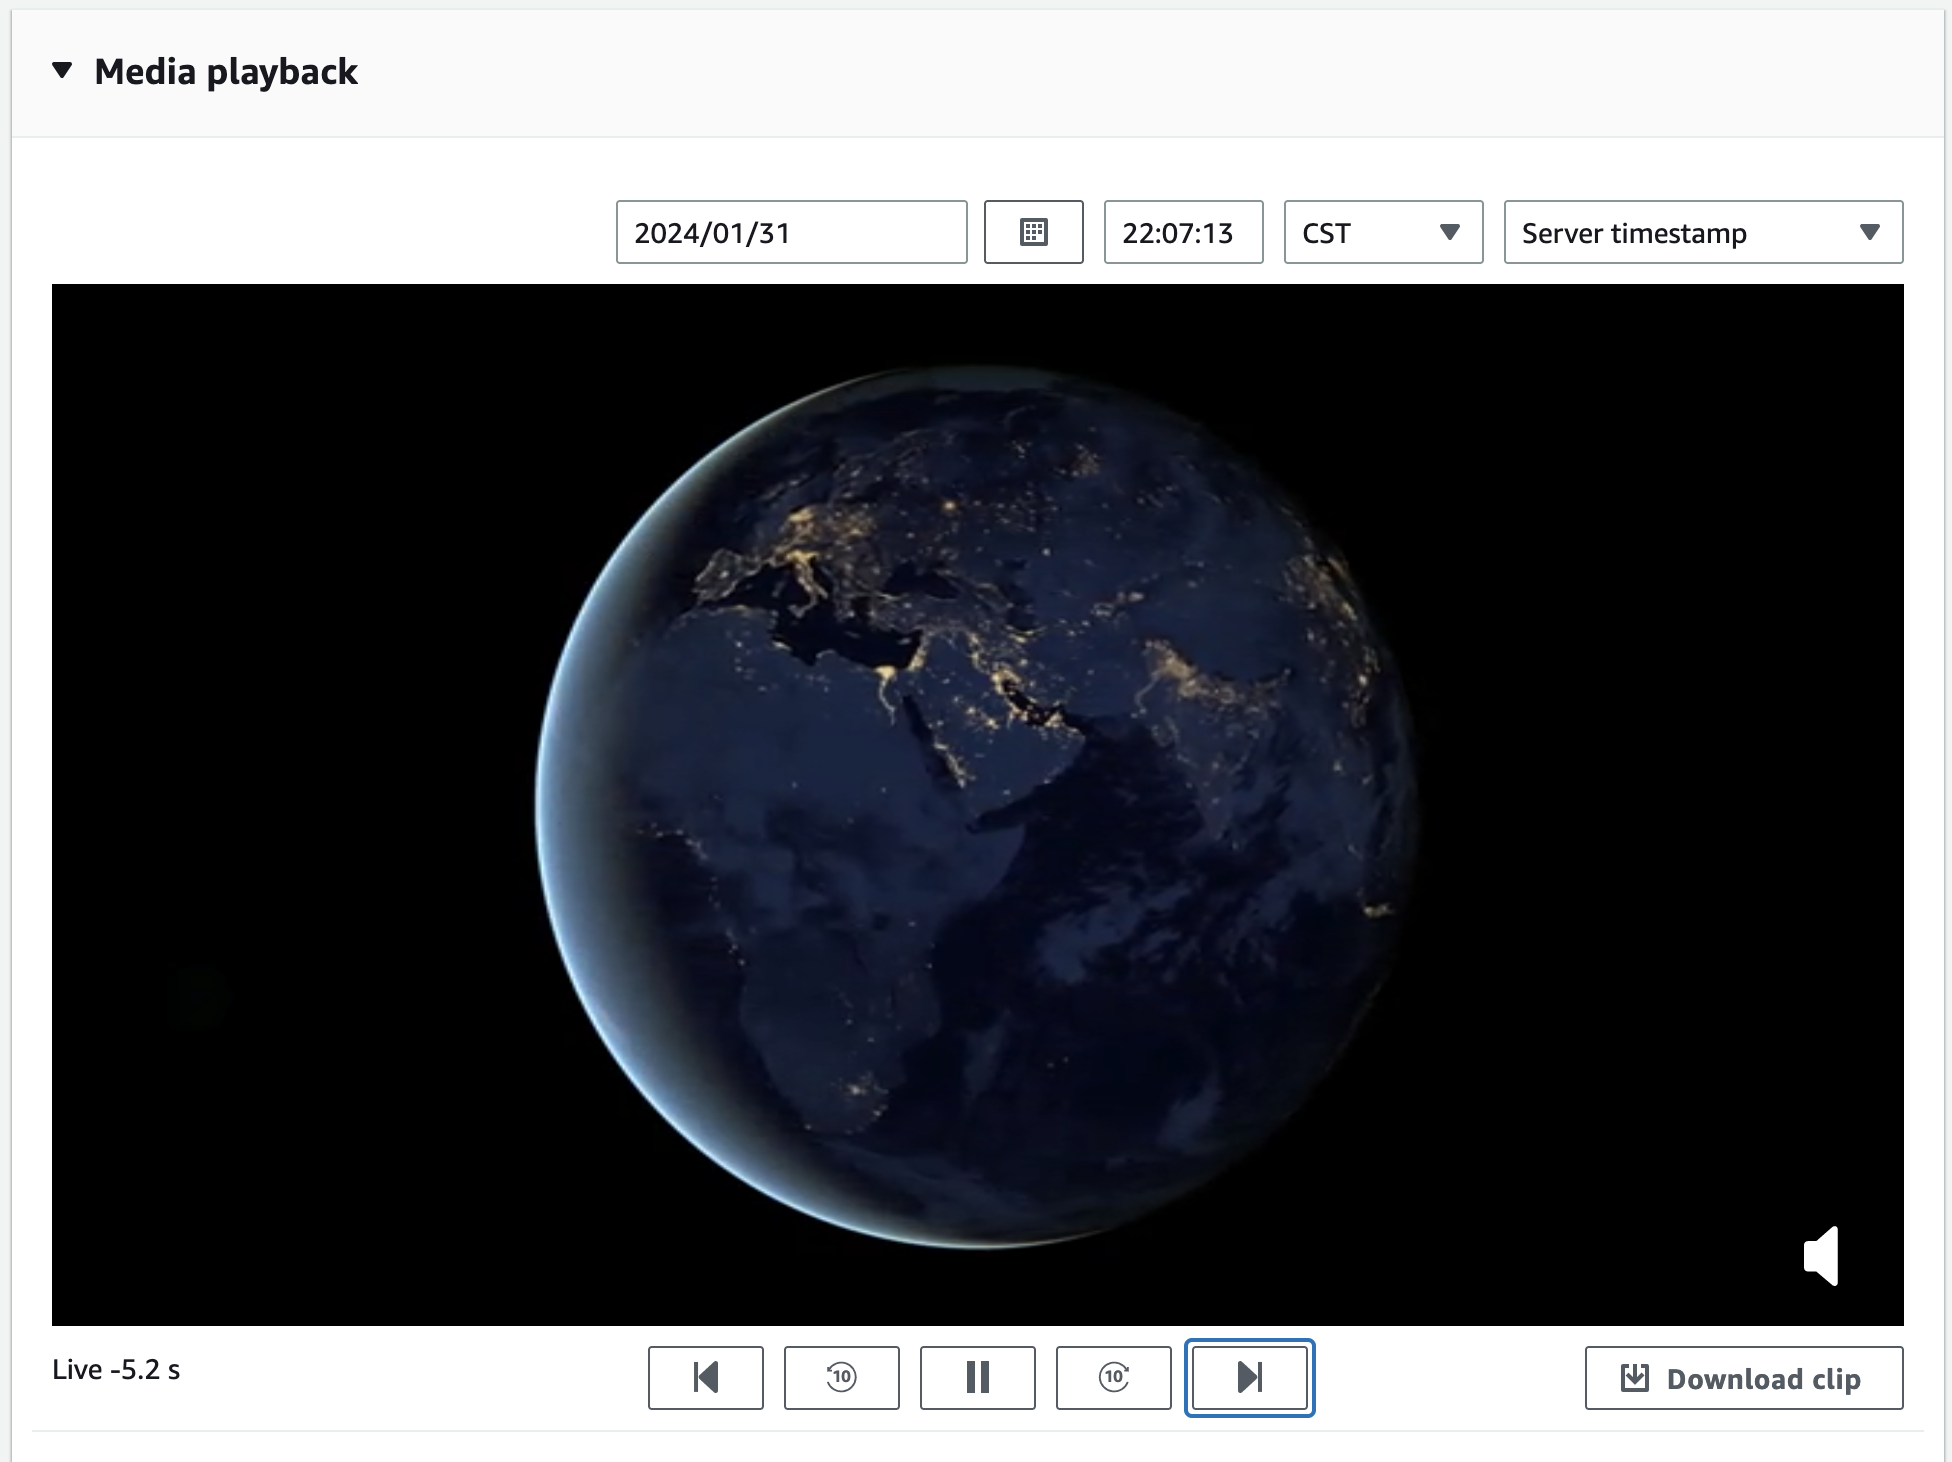This screenshot has height=1462, width=1952.
Task: Click the date field showing 2024/01/31
Action: [x=790, y=233]
